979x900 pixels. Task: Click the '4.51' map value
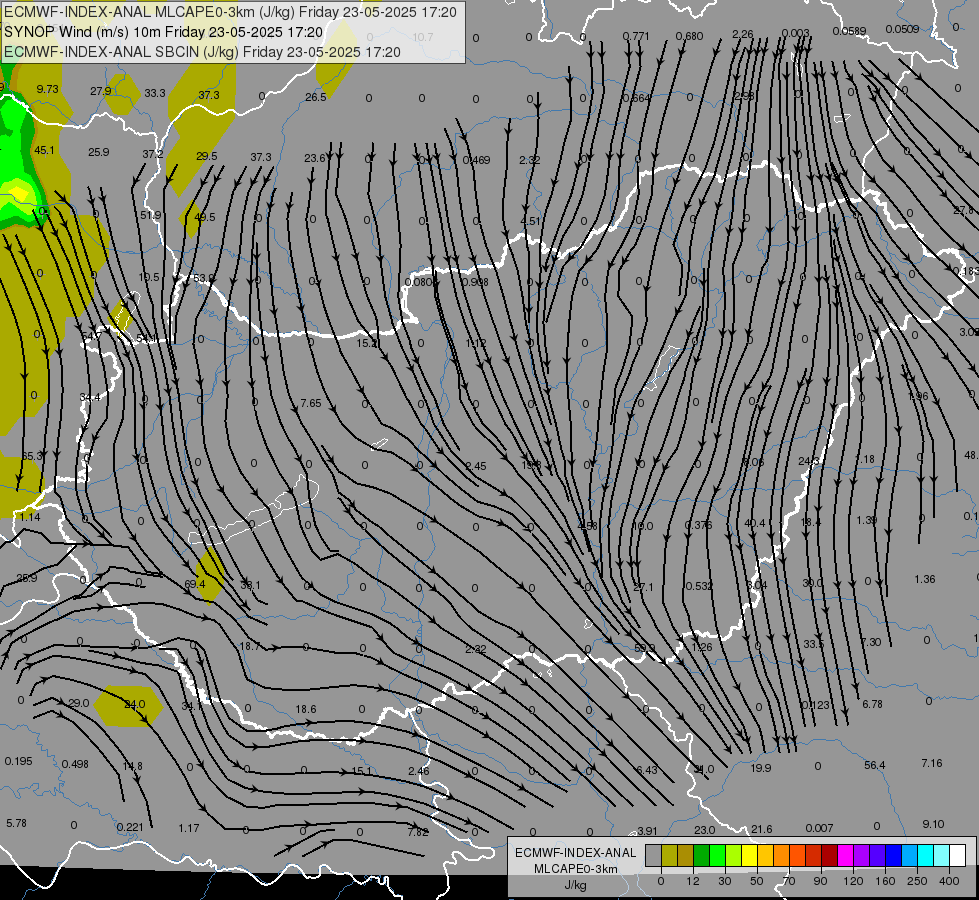pos(530,220)
